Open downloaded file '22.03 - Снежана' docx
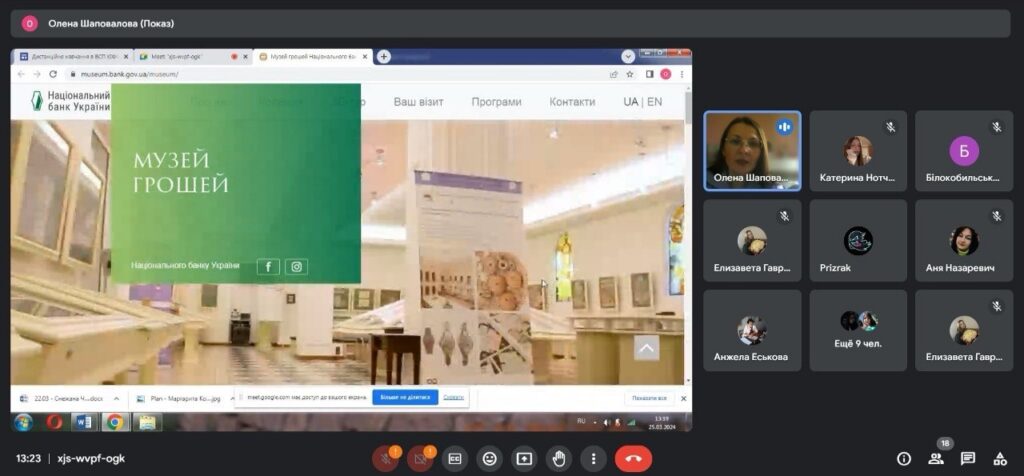Screen dimensions: 1024x476 point(62,398)
